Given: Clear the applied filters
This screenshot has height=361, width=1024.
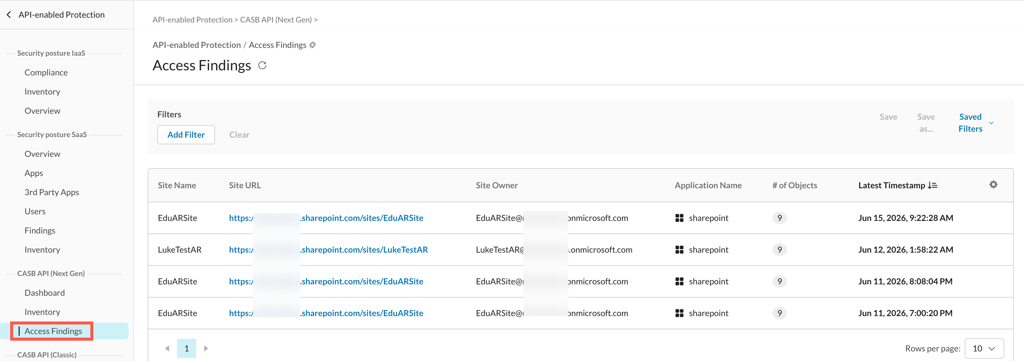Looking at the screenshot, I should coord(239,135).
